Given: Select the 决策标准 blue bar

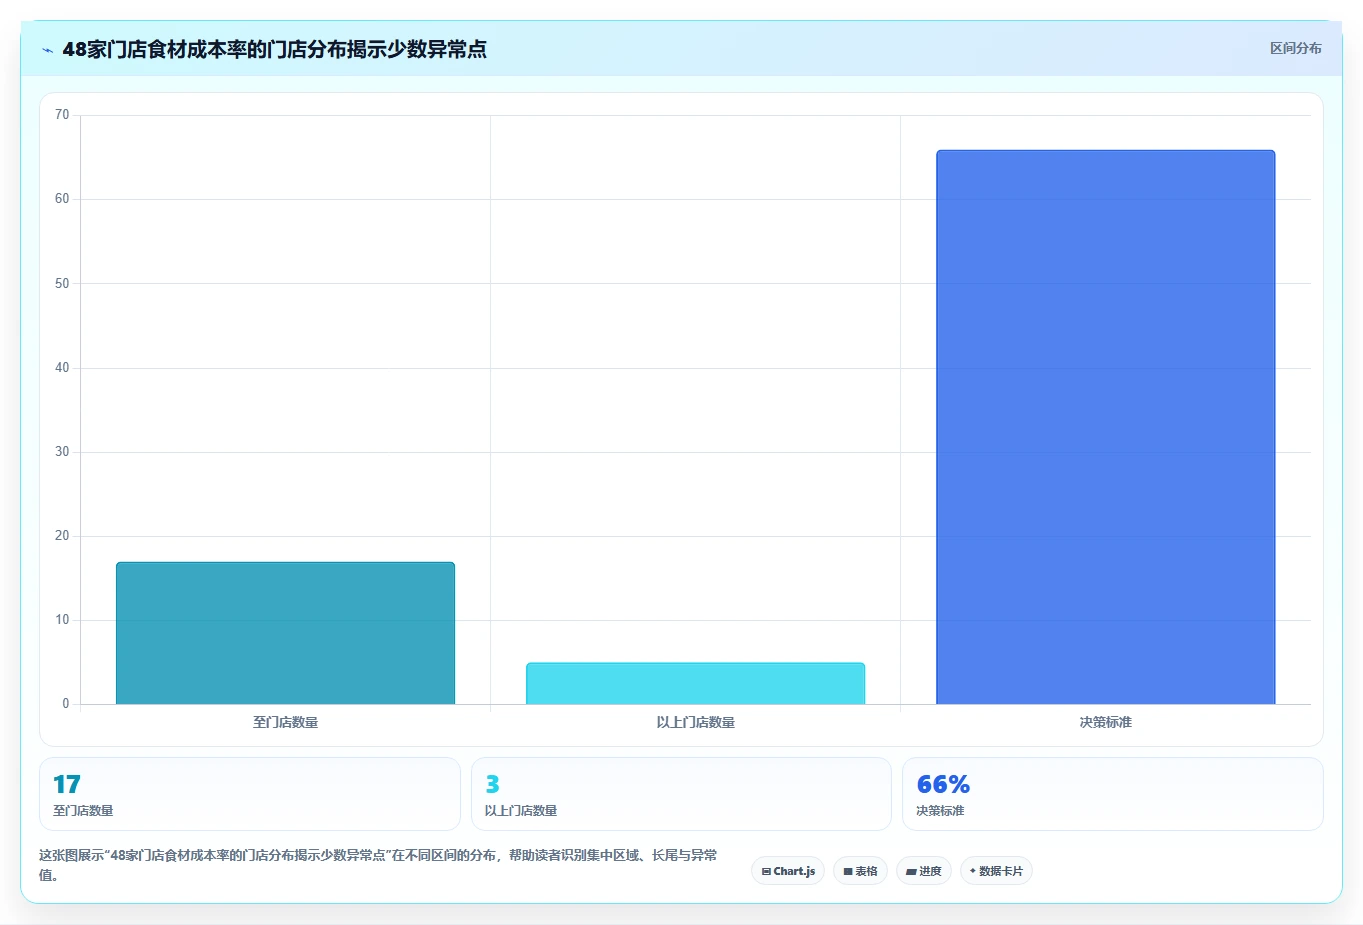Looking at the screenshot, I should click(1105, 427).
